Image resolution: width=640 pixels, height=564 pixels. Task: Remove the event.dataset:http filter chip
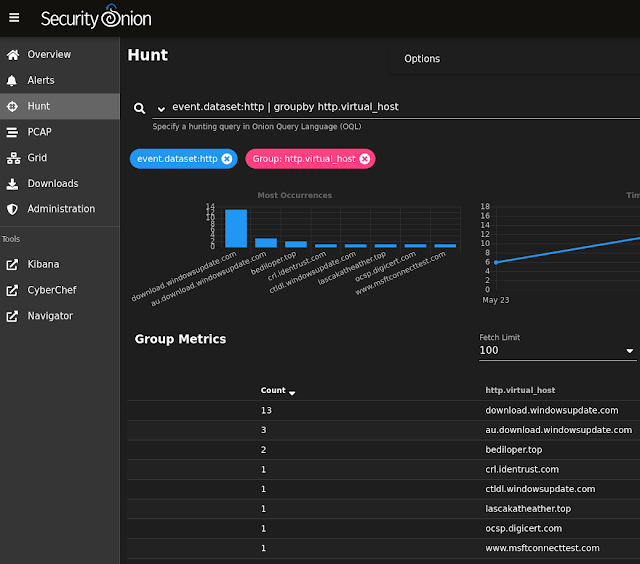click(x=227, y=159)
